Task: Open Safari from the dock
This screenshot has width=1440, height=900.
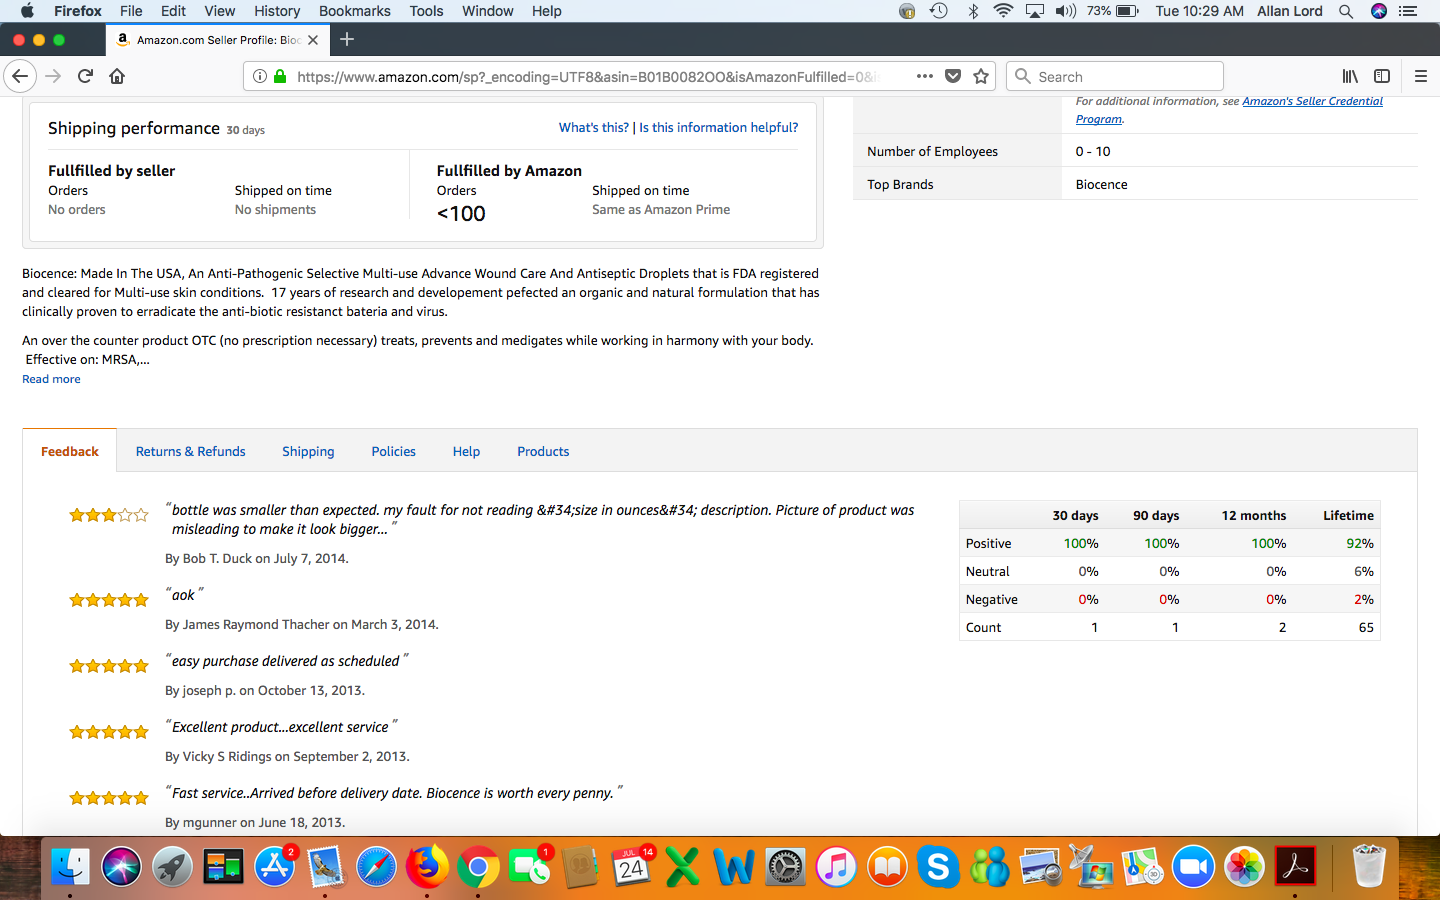Action: [377, 867]
